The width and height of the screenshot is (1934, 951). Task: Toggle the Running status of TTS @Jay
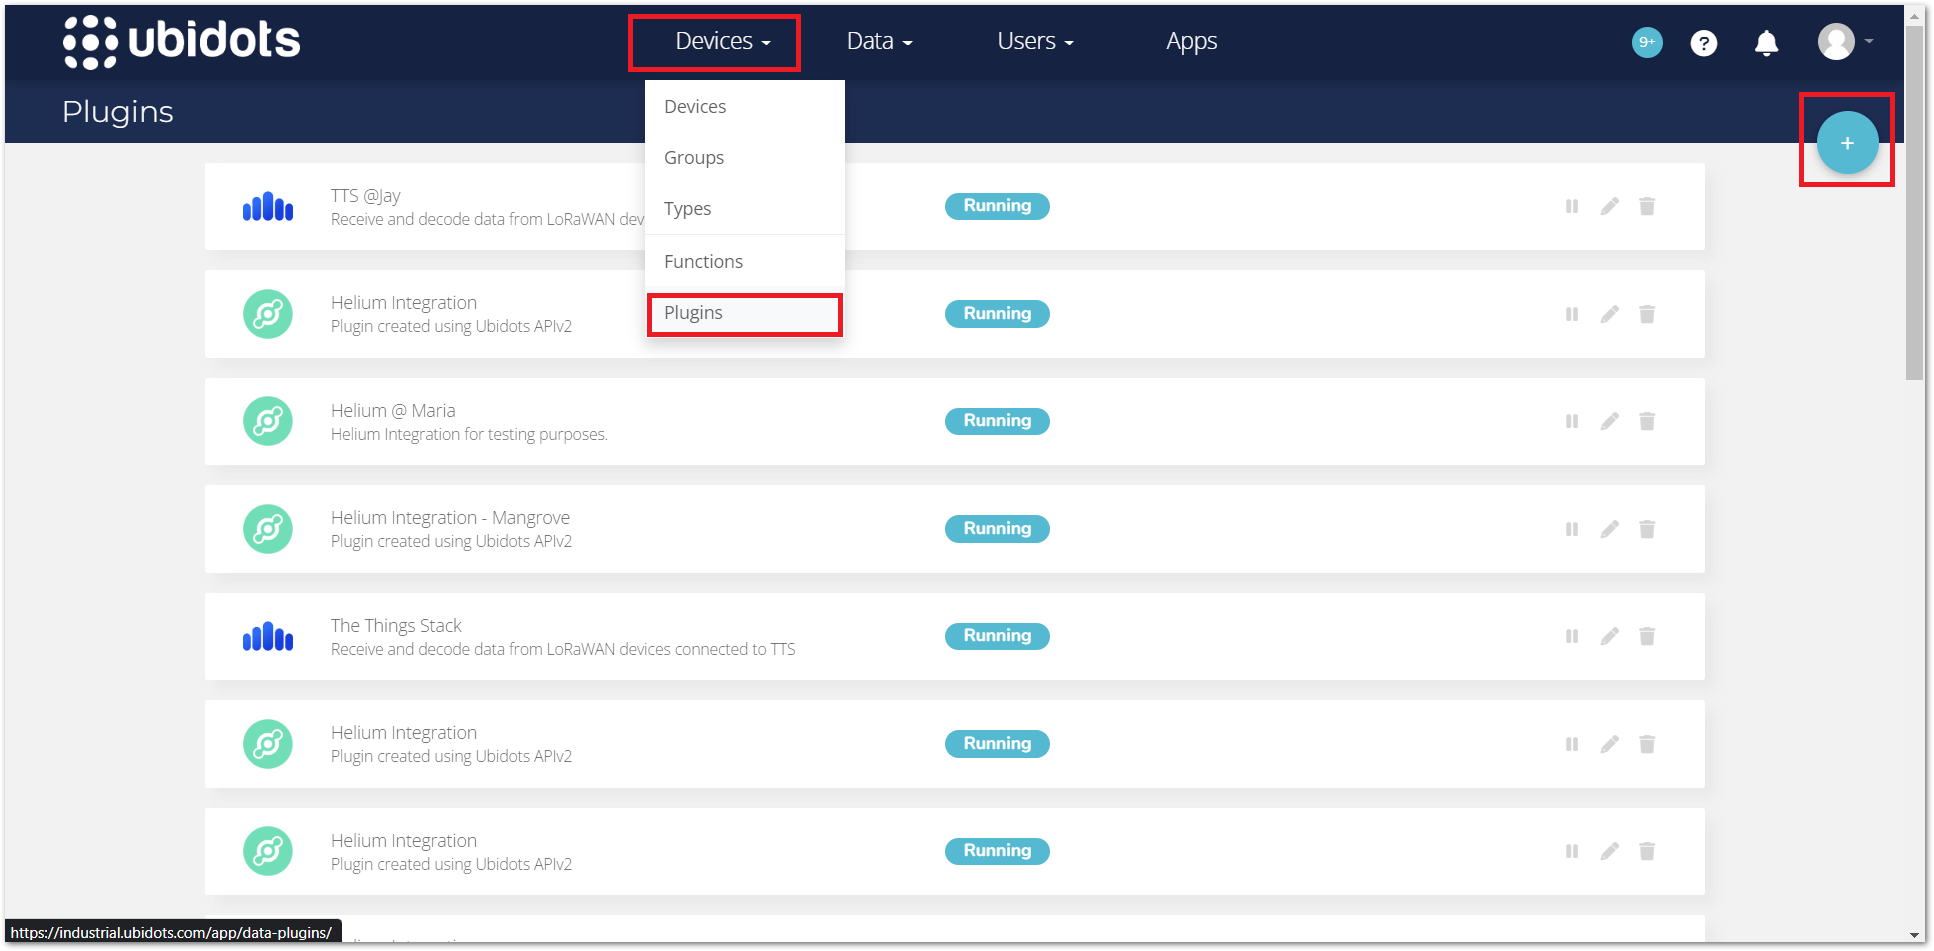(996, 206)
